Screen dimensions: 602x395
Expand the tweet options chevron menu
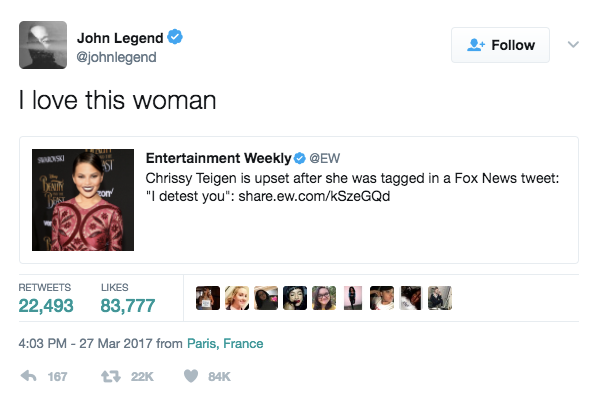[x=573, y=45]
